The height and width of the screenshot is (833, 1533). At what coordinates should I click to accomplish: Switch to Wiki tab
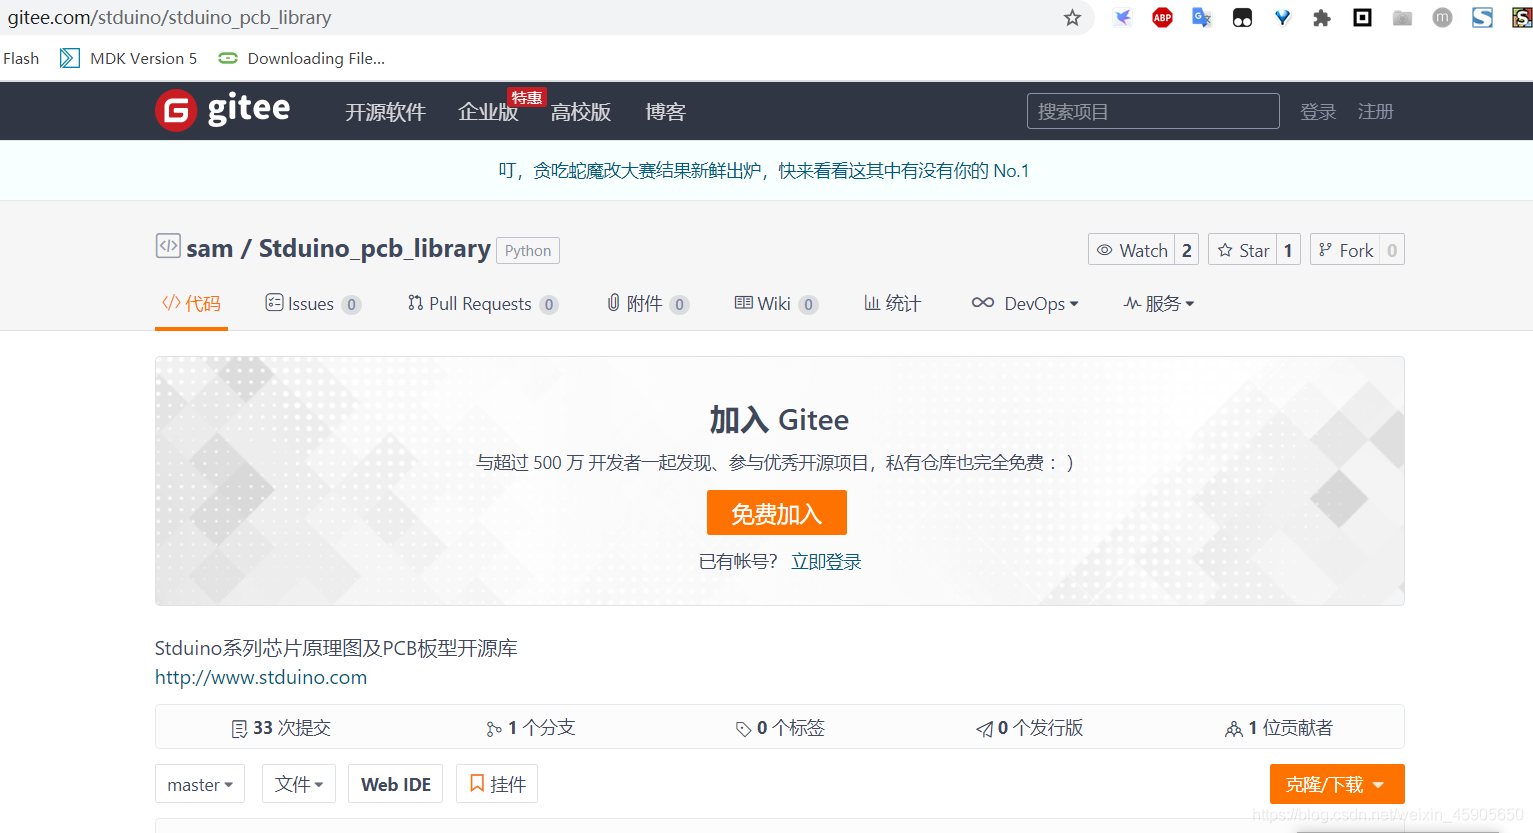pos(776,304)
